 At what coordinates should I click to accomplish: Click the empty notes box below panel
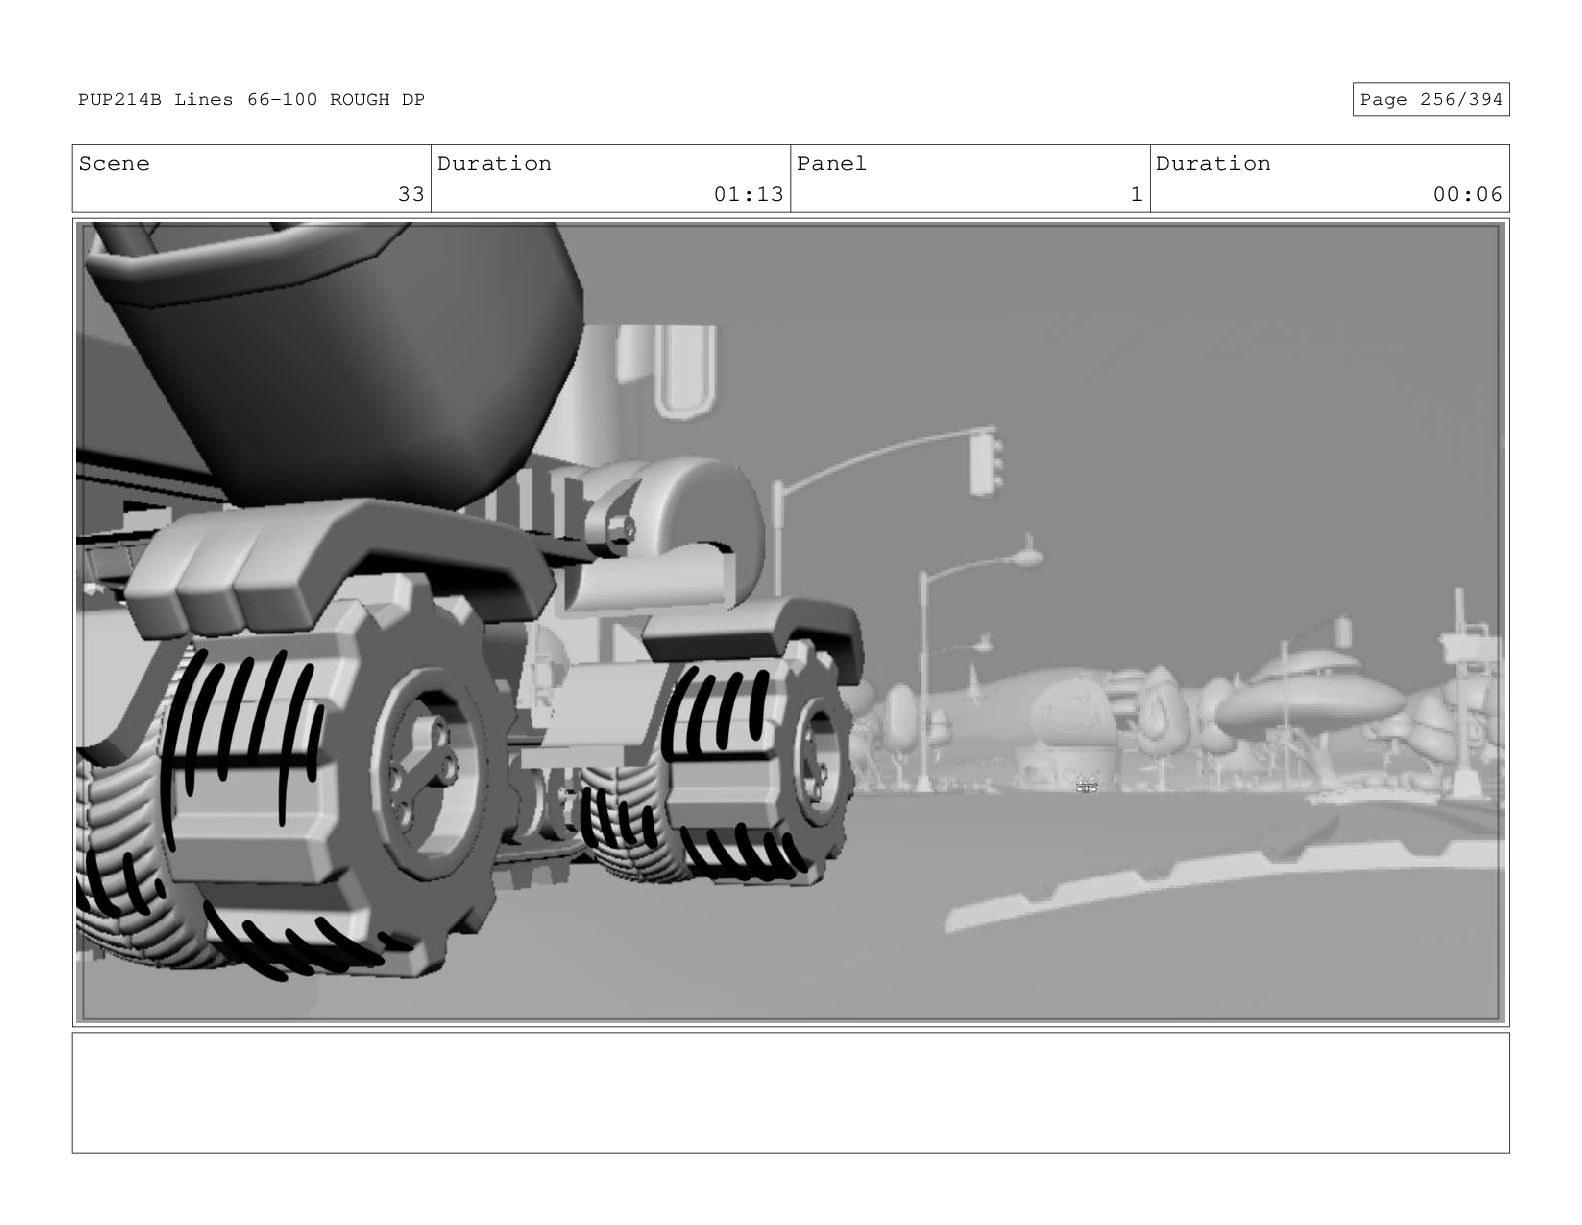[x=790, y=1093]
